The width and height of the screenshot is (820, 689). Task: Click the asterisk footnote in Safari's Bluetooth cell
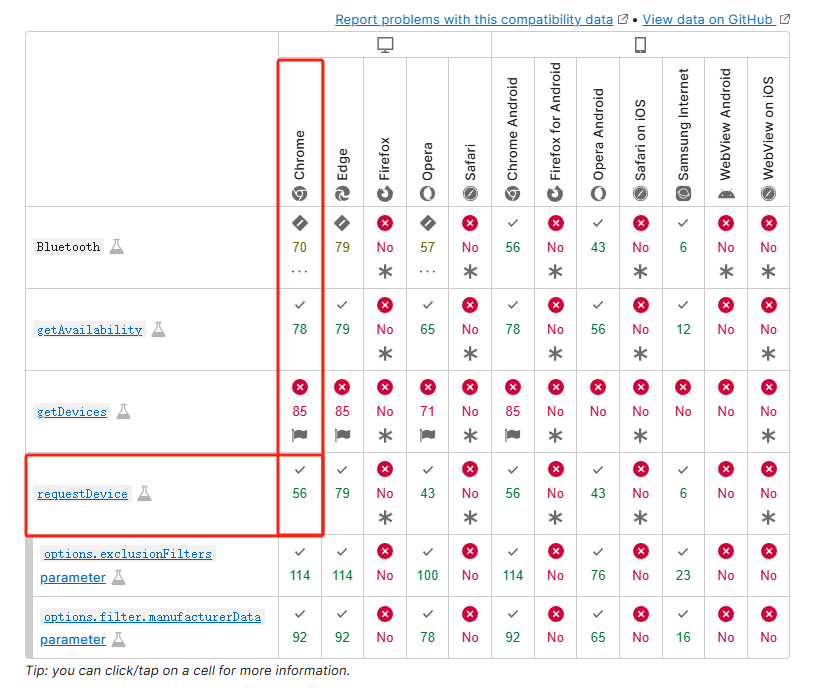click(469, 270)
